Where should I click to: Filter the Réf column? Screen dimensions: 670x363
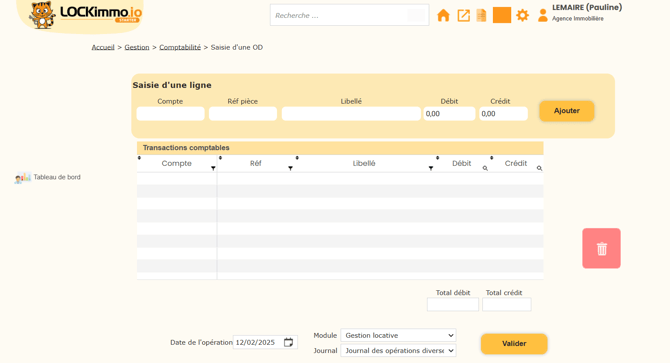tap(291, 168)
